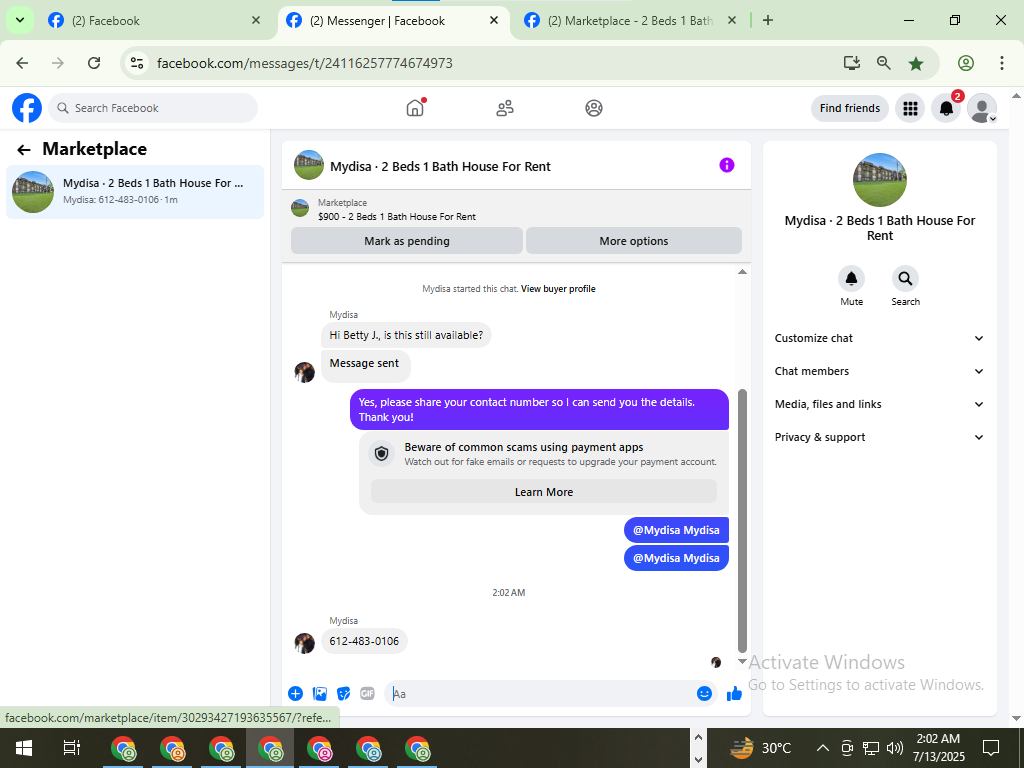The image size is (1024, 768).
Task: Open the Notifications bell icon
Action: coord(946,108)
